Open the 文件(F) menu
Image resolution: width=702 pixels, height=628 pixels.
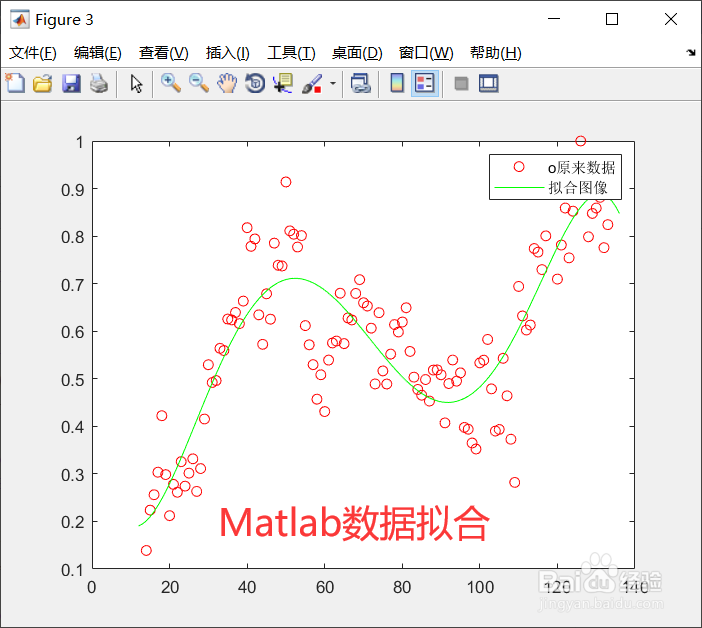(33, 53)
